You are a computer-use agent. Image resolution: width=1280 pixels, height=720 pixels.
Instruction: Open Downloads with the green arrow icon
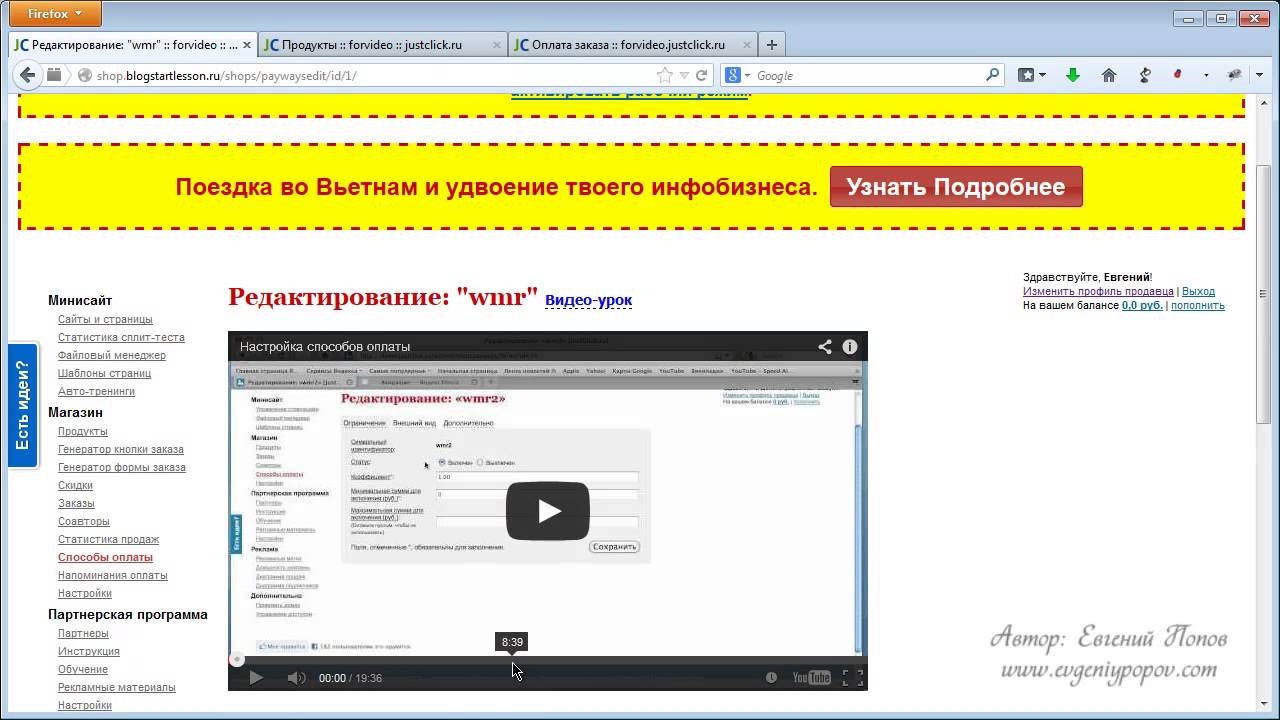coord(1073,75)
